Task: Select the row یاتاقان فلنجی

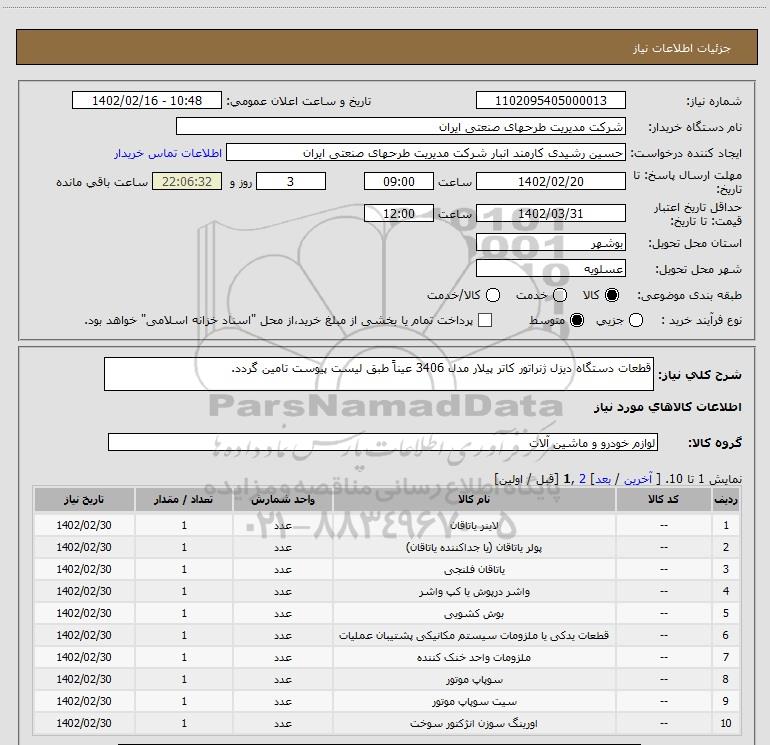Action: (386, 569)
